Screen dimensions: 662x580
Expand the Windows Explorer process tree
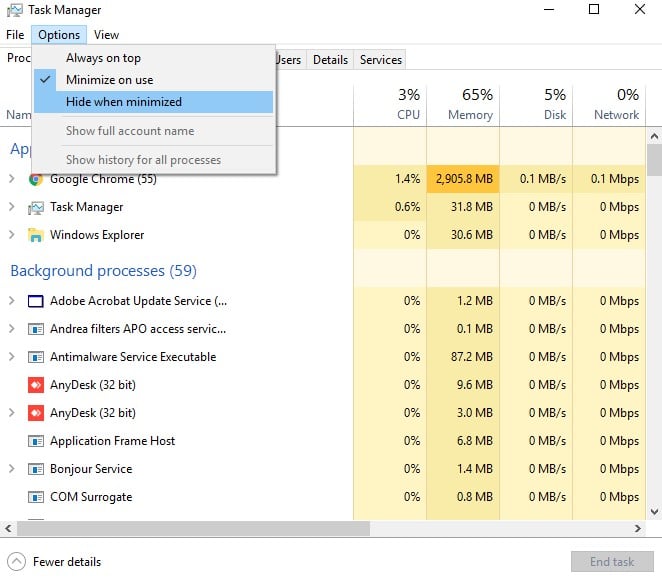click(x=12, y=235)
